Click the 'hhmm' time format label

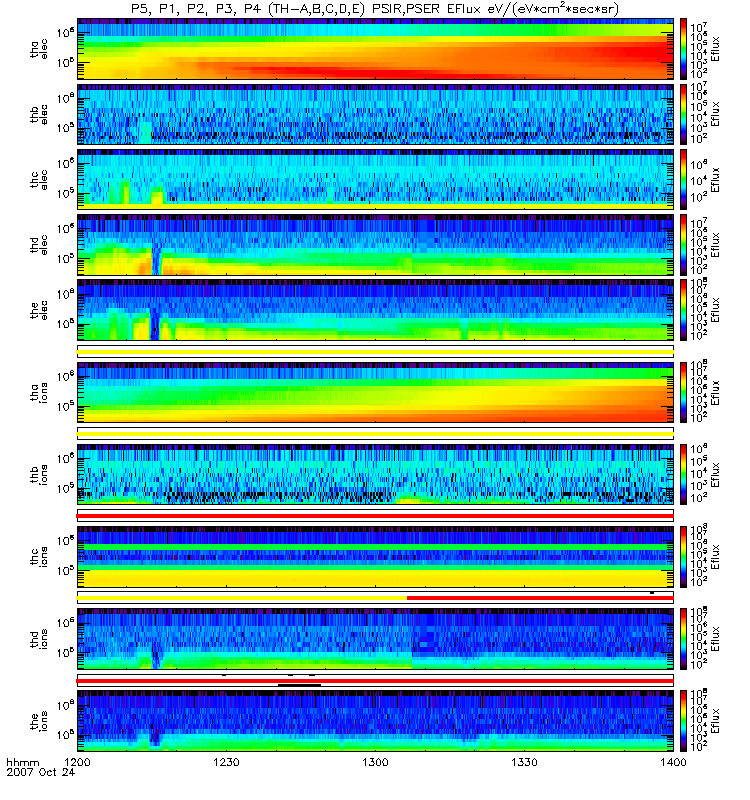[22, 763]
